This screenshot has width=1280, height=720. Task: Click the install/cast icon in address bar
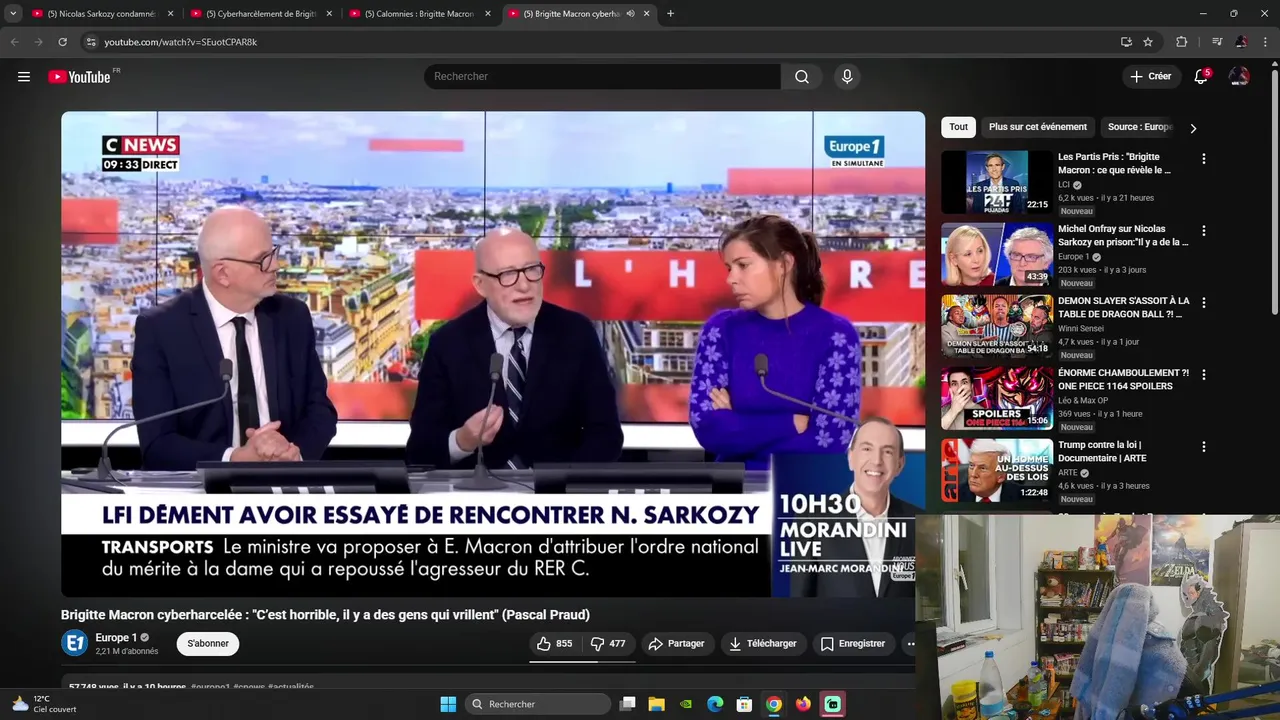point(1126,42)
